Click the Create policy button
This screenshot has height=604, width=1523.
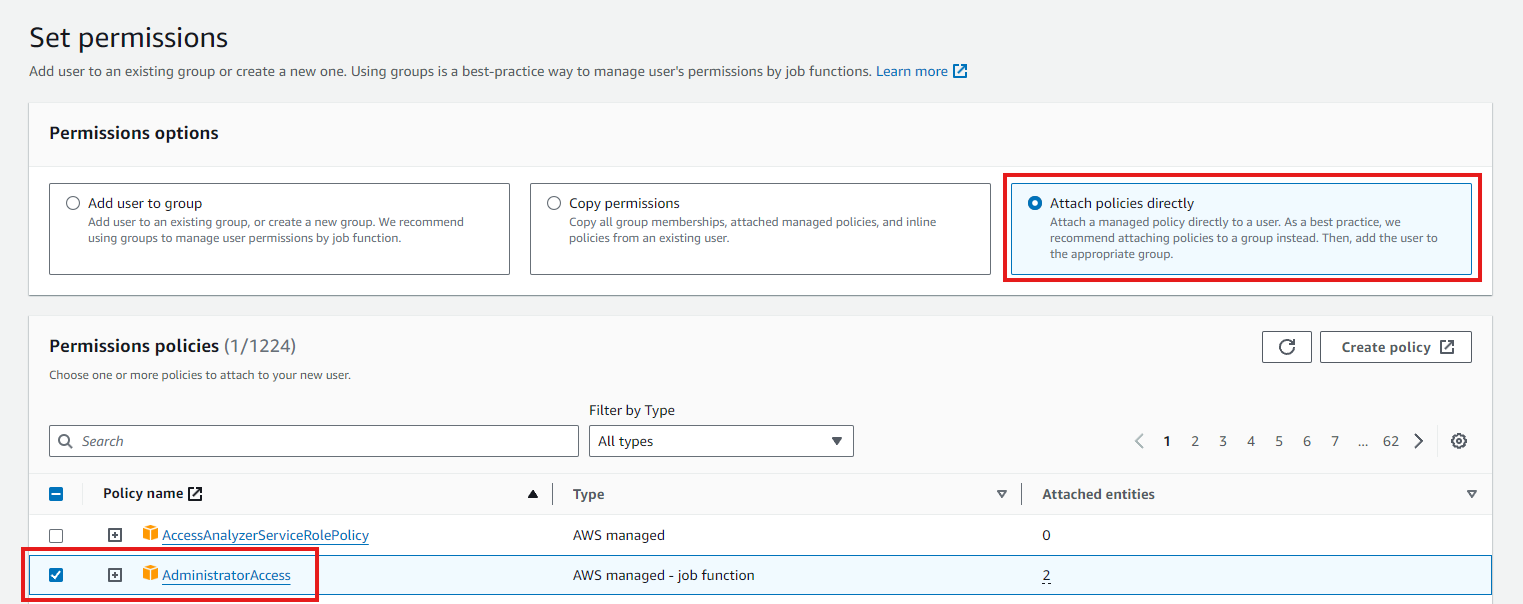[1395, 347]
